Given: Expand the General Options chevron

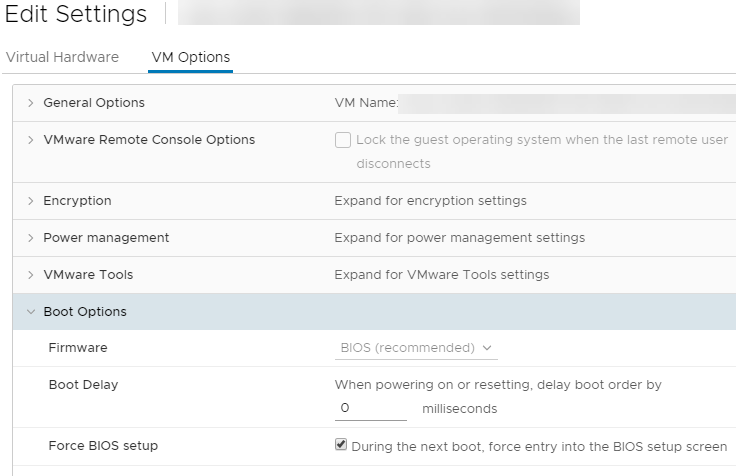Looking at the screenshot, I should [x=31, y=103].
